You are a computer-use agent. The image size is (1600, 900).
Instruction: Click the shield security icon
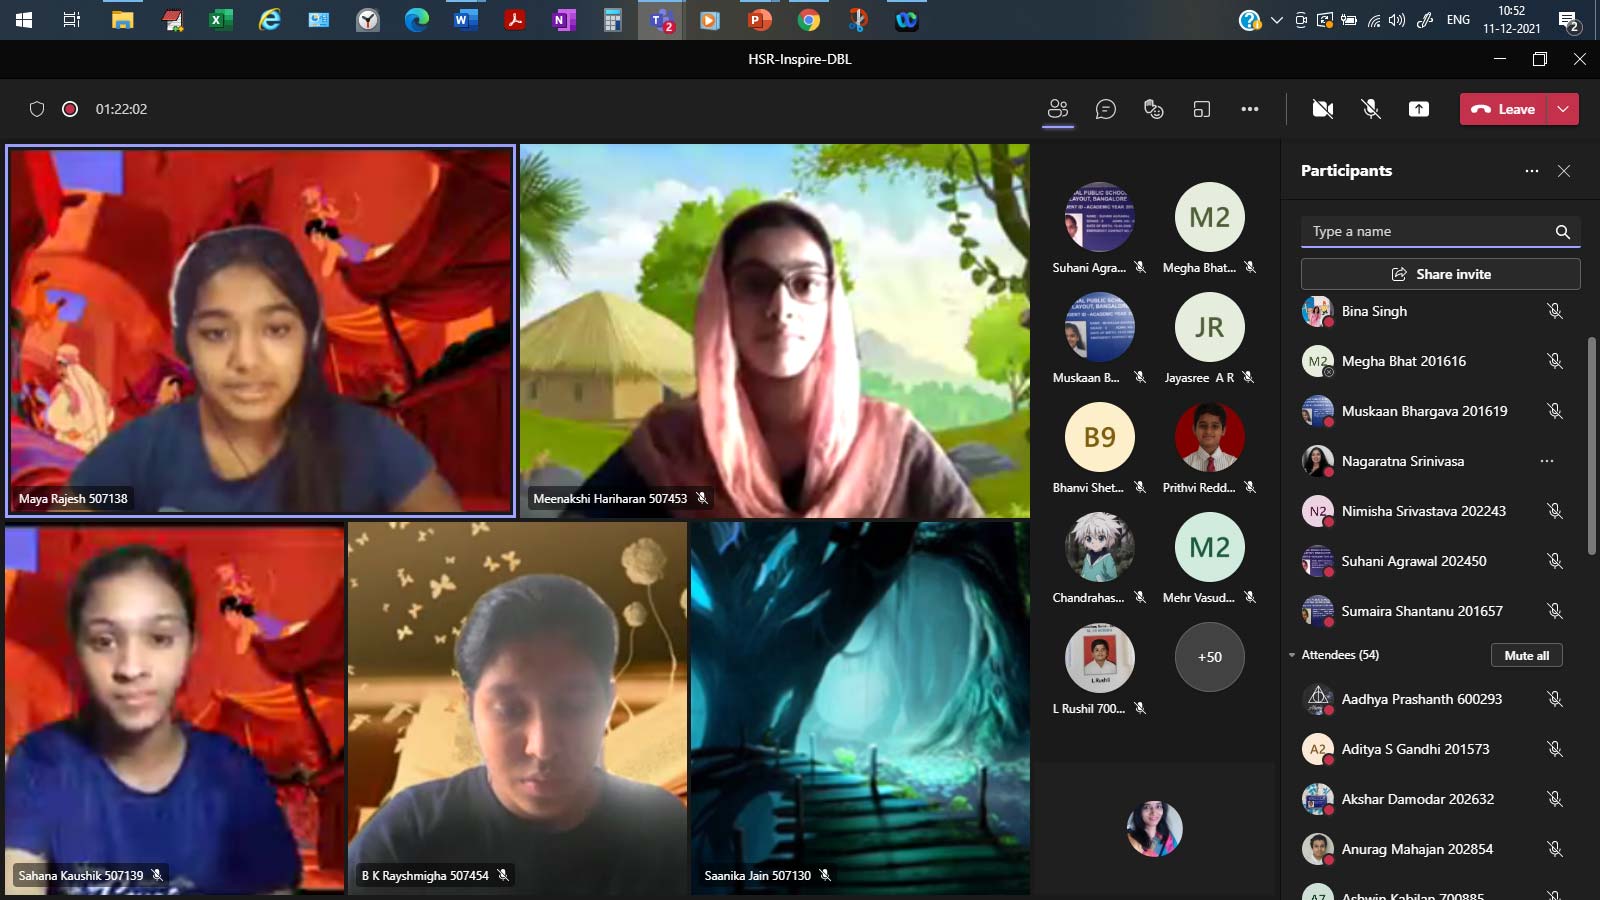(x=37, y=109)
